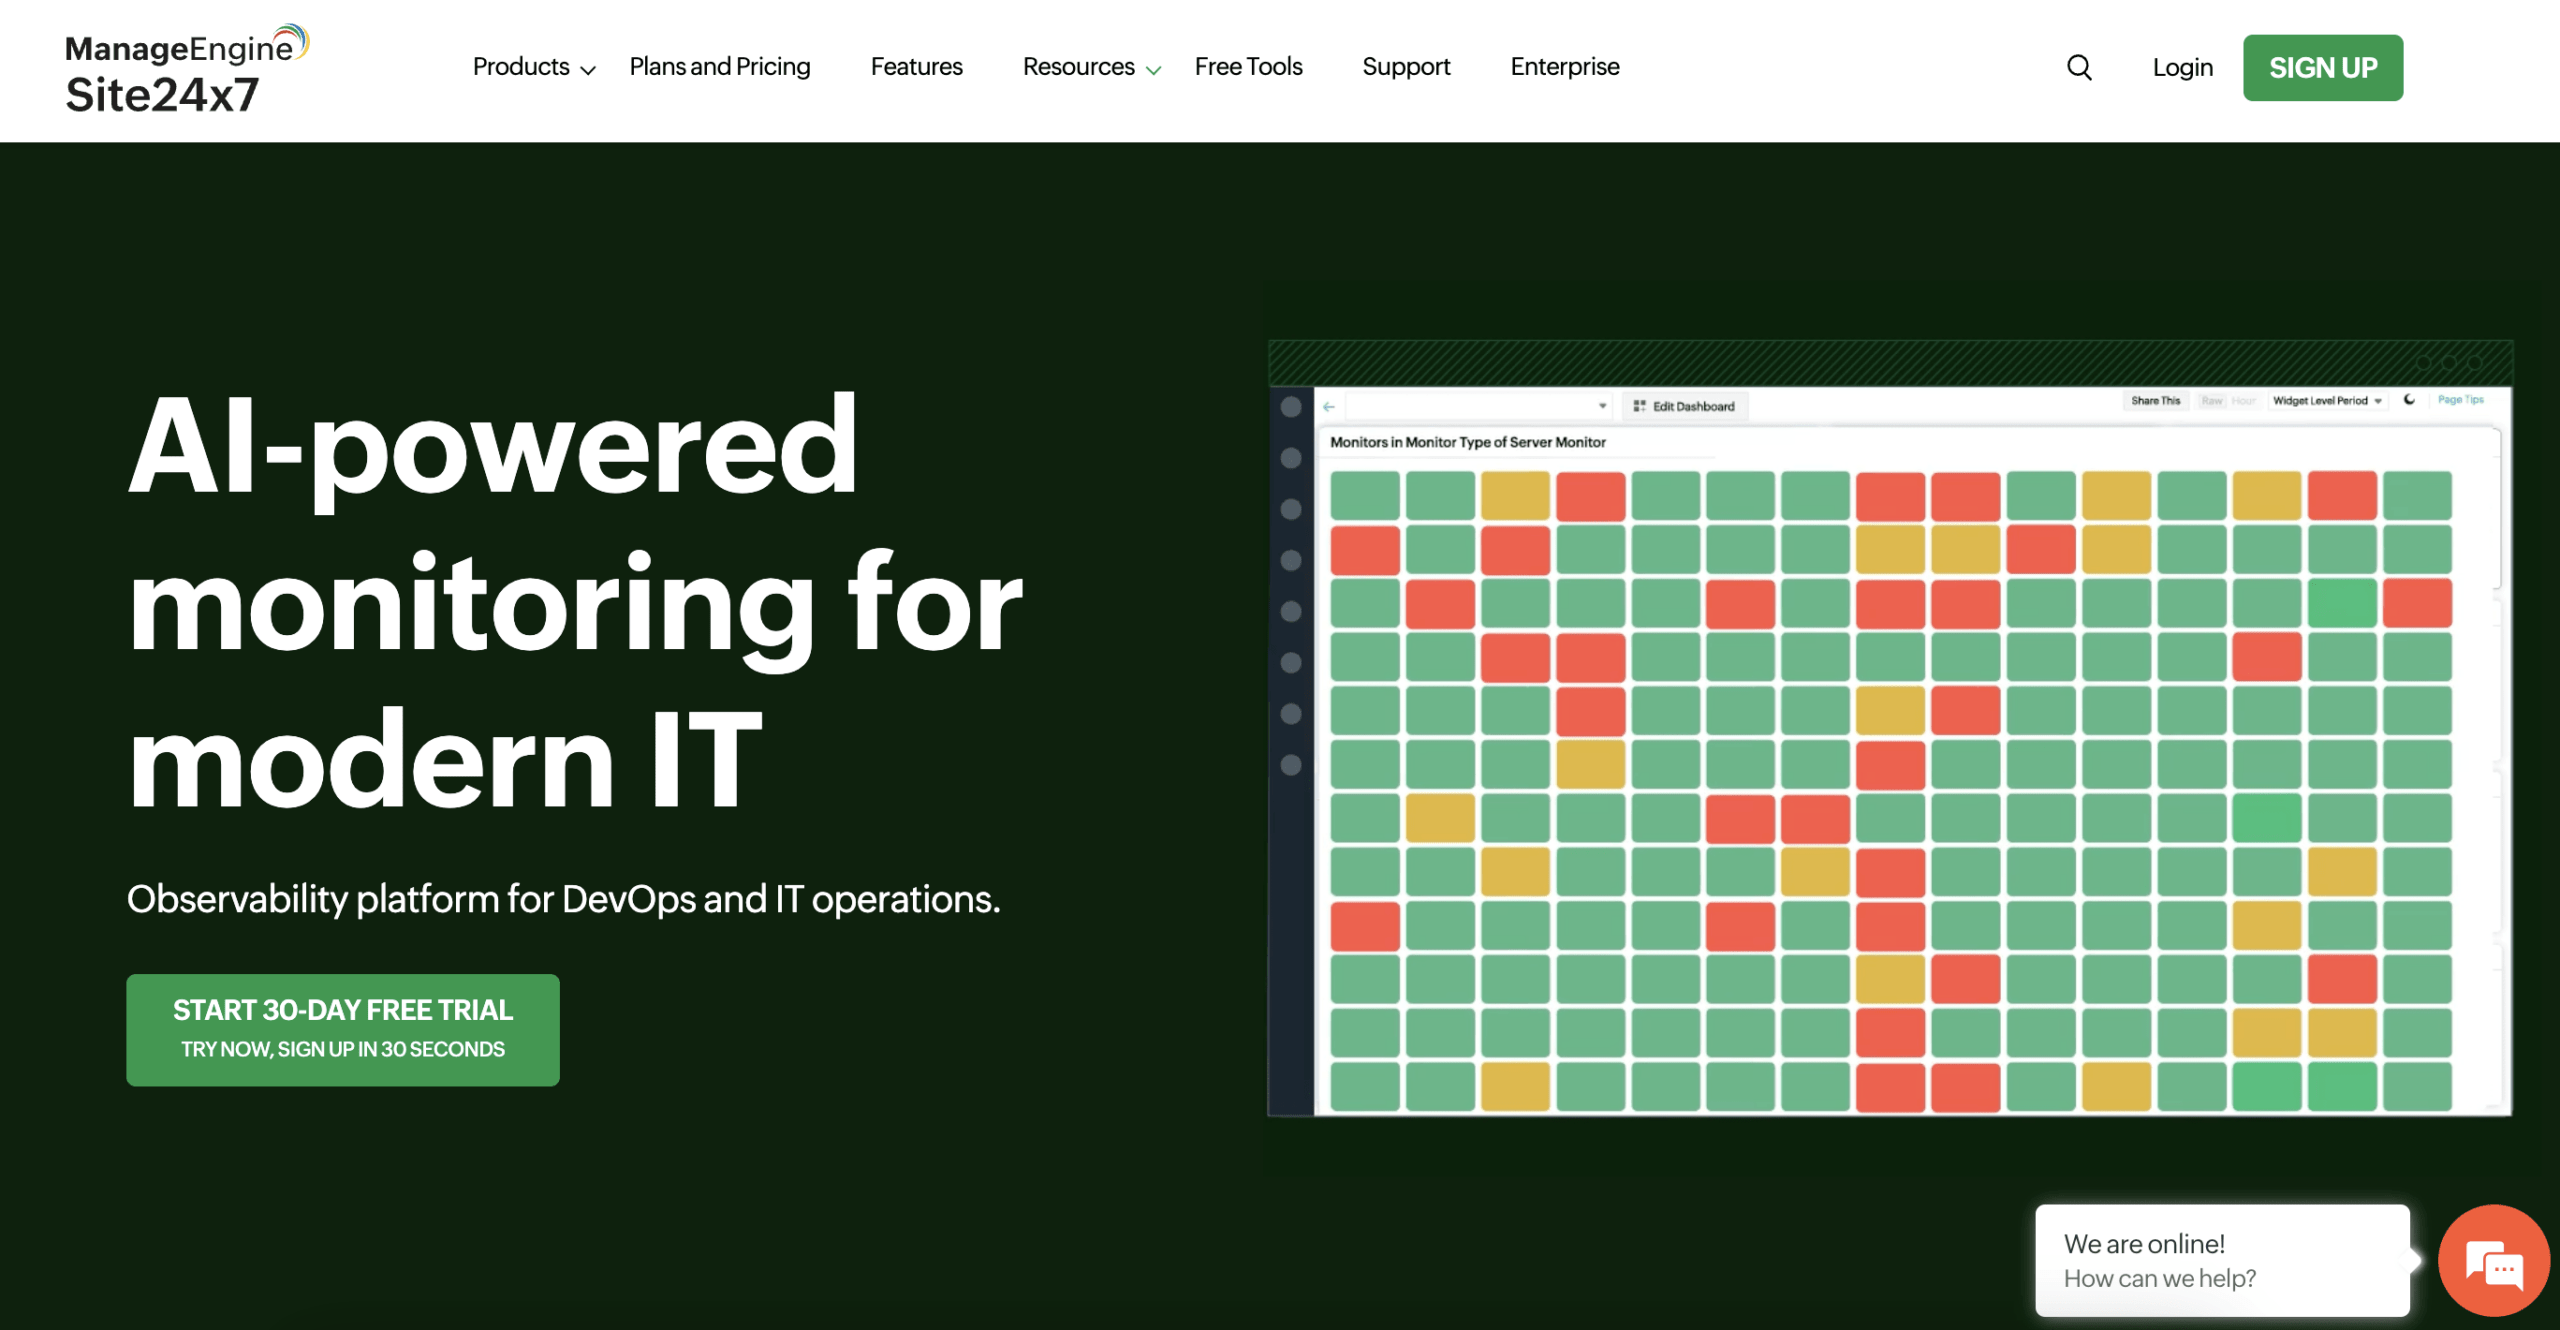Go to the Free Tools menu item
This screenshot has height=1330, width=2560.
coord(1248,67)
